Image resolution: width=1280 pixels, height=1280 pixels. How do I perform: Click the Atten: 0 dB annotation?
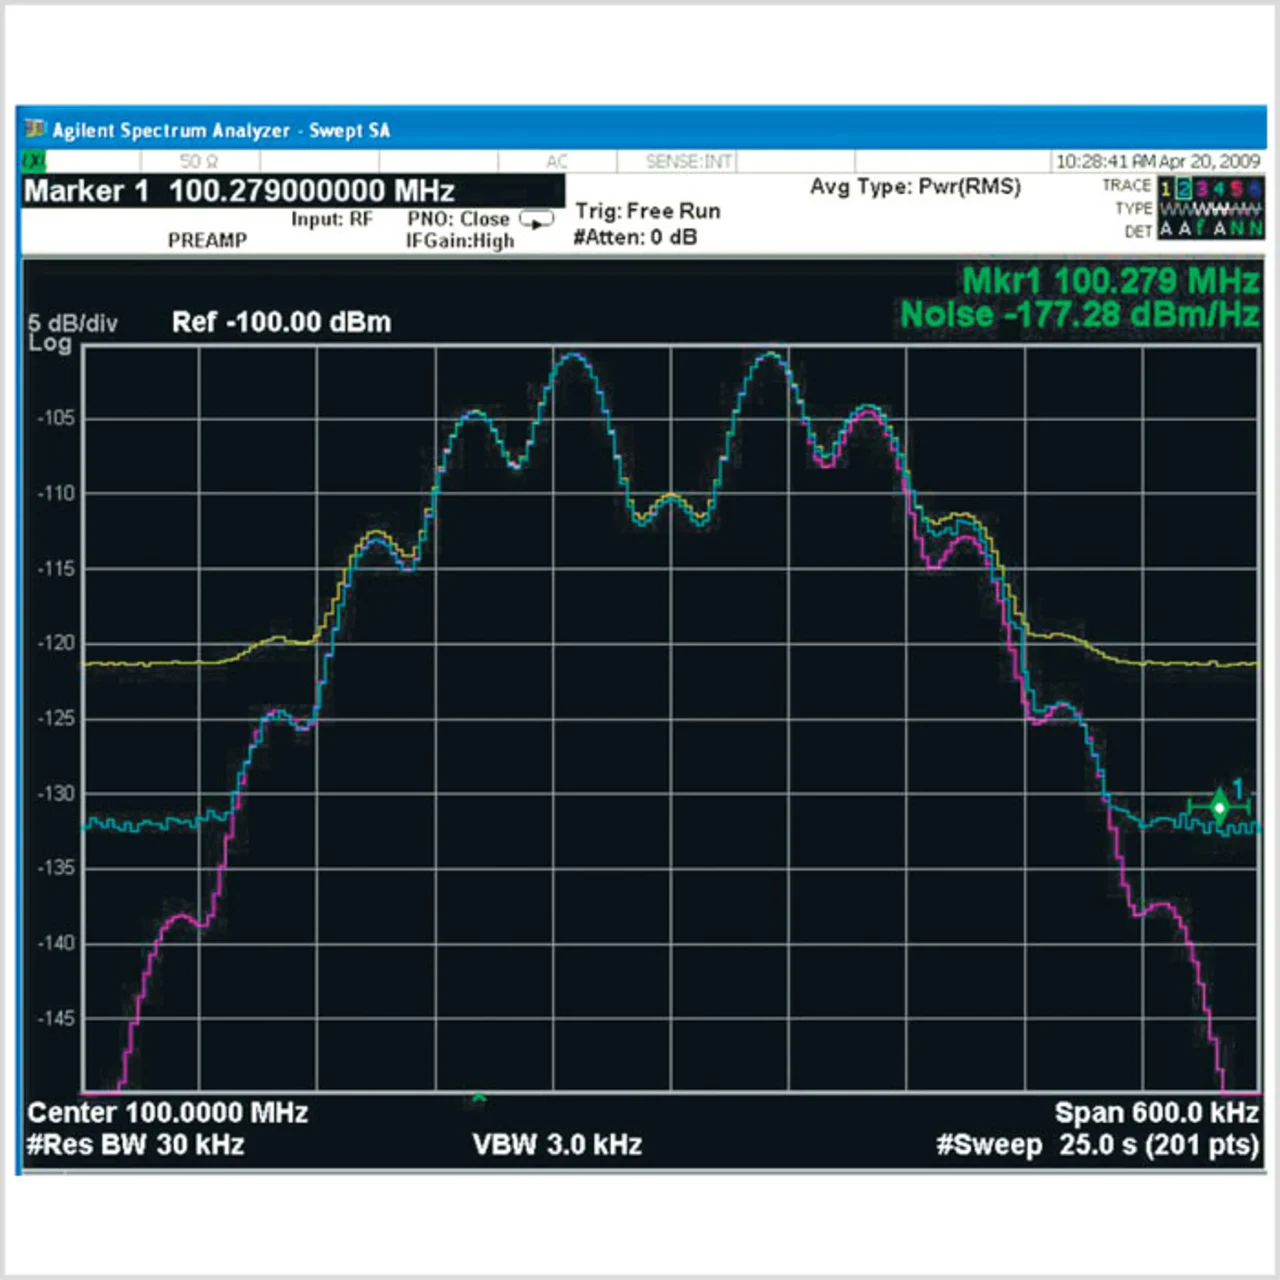(x=635, y=238)
